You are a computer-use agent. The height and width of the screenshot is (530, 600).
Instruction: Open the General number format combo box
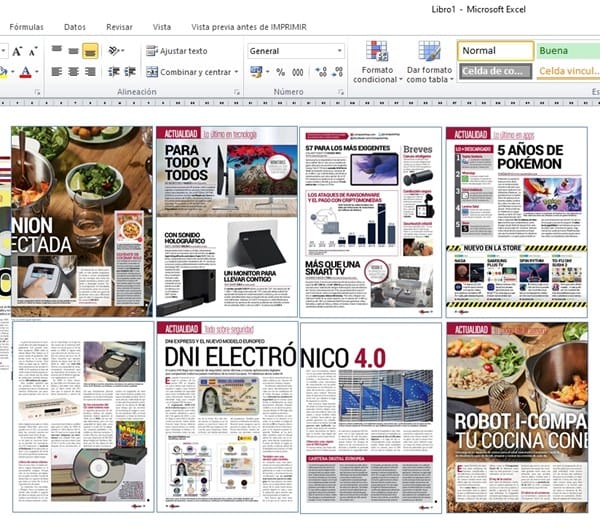click(296, 51)
